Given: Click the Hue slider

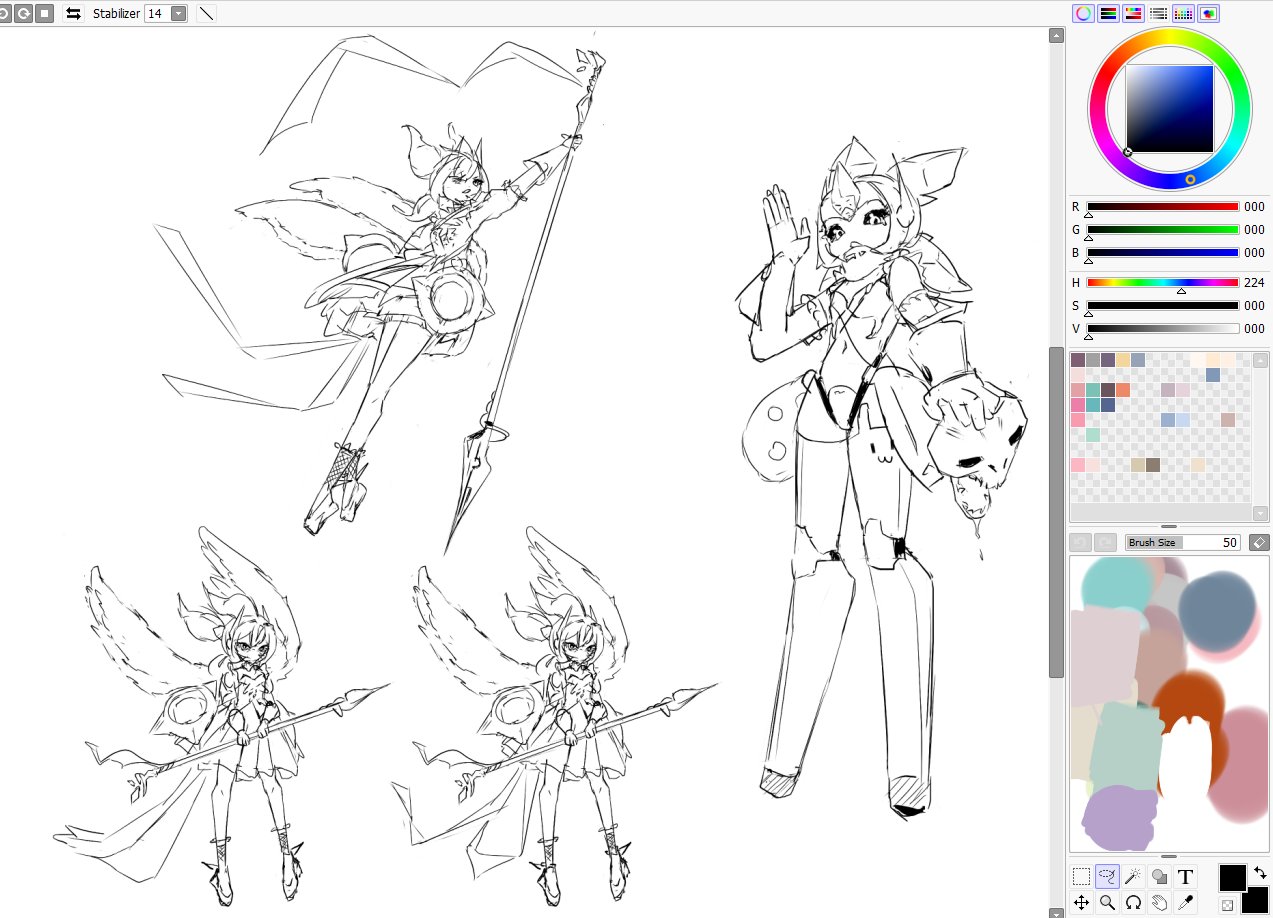Looking at the screenshot, I should [1163, 283].
